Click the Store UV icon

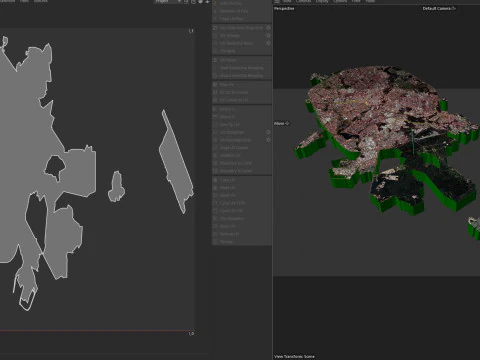click(215, 226)
